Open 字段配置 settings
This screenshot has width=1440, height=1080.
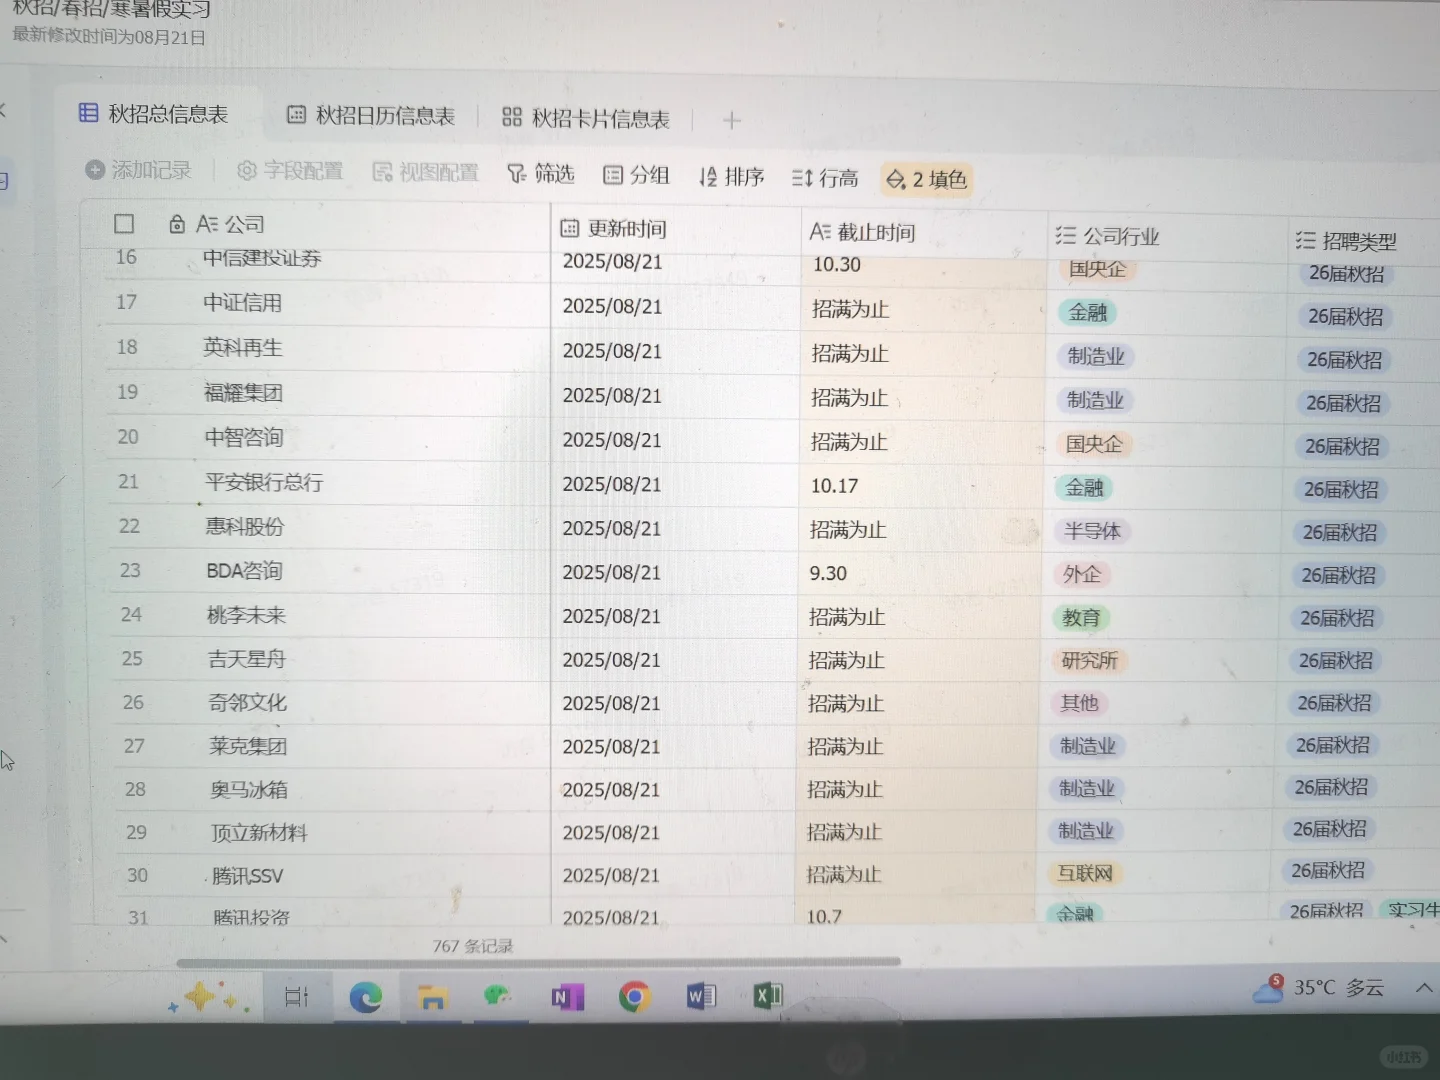[290, 171]
